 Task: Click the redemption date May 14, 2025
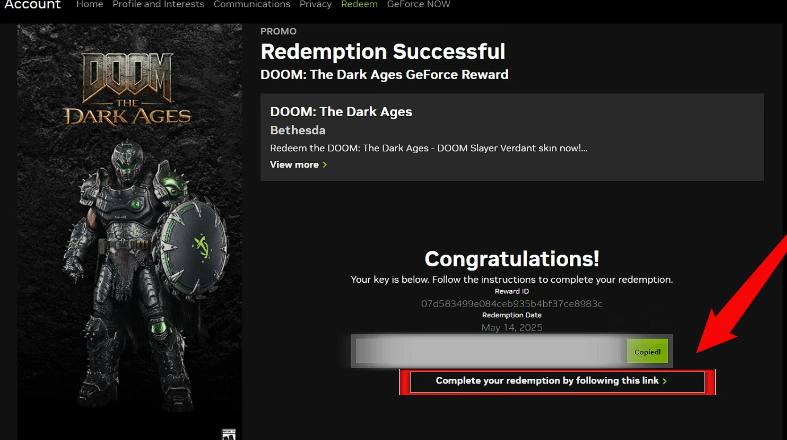tap(511, 328)
